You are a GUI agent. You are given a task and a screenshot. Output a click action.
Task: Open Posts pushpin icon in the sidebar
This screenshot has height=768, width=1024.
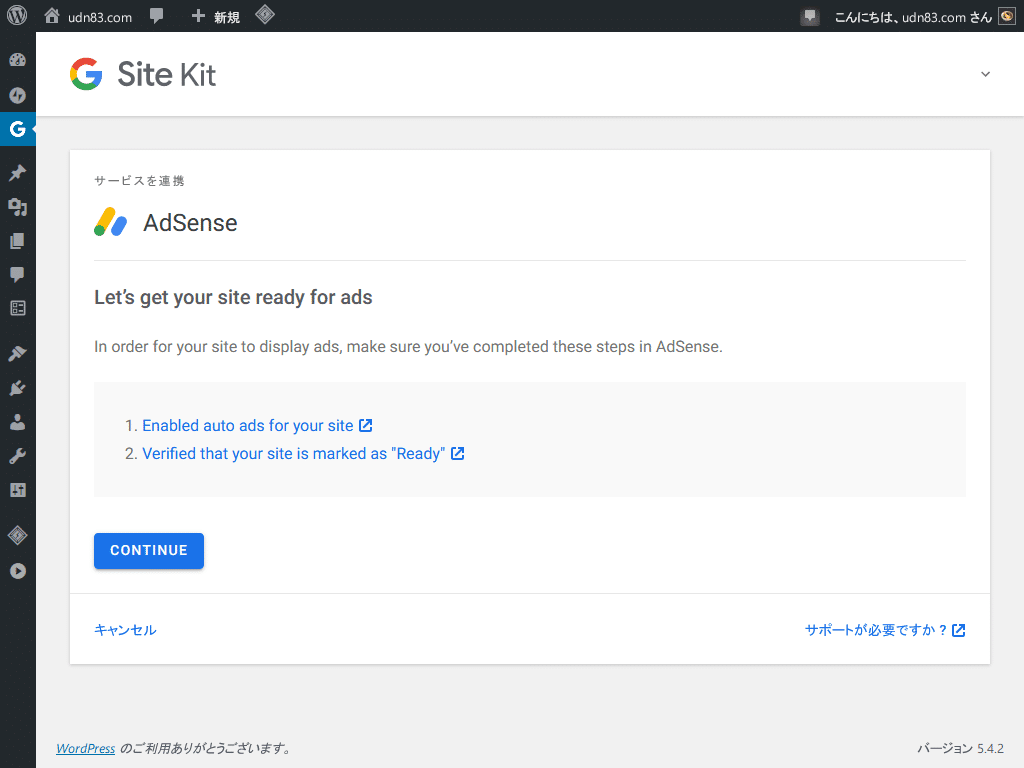pos(18,172)
